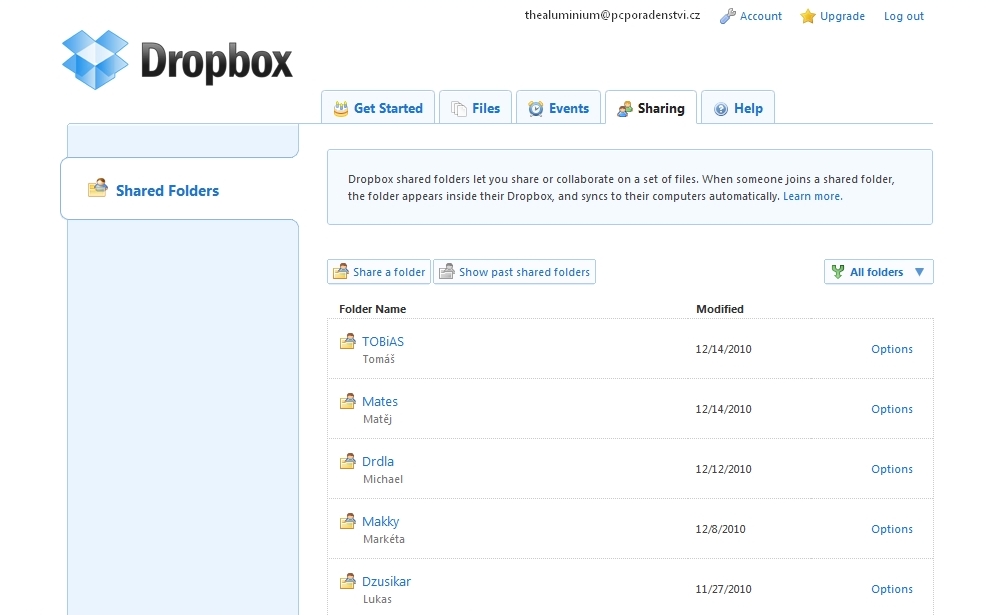Open the TOBiAS folder link
Viewport: 1000px width, 615px height.
click(383, 341)
